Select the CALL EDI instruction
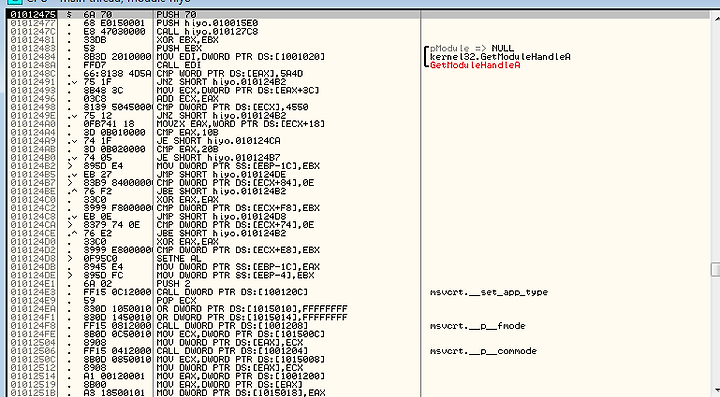The image size is (720, 397). (x=179, y=65)
